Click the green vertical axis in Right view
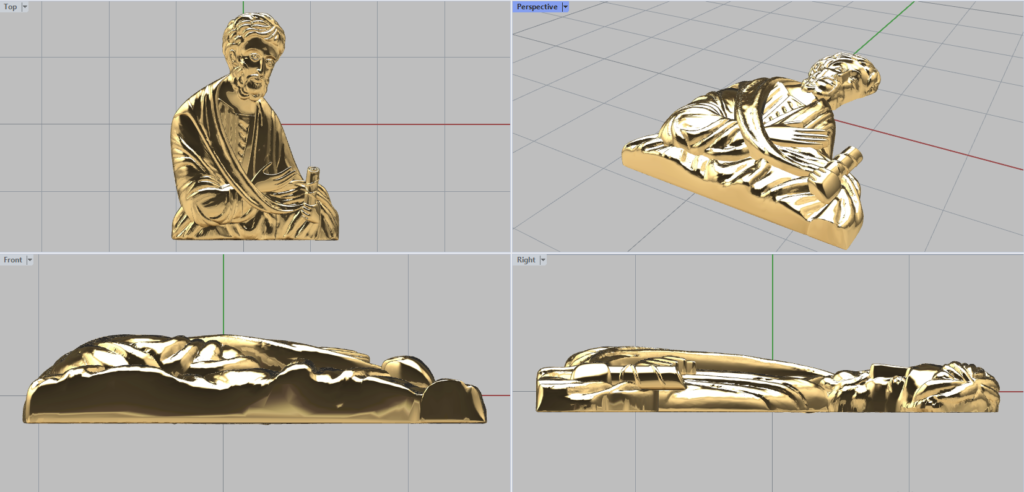Image resolution: width=1024 pixels, height=492 pixels. 773,300
